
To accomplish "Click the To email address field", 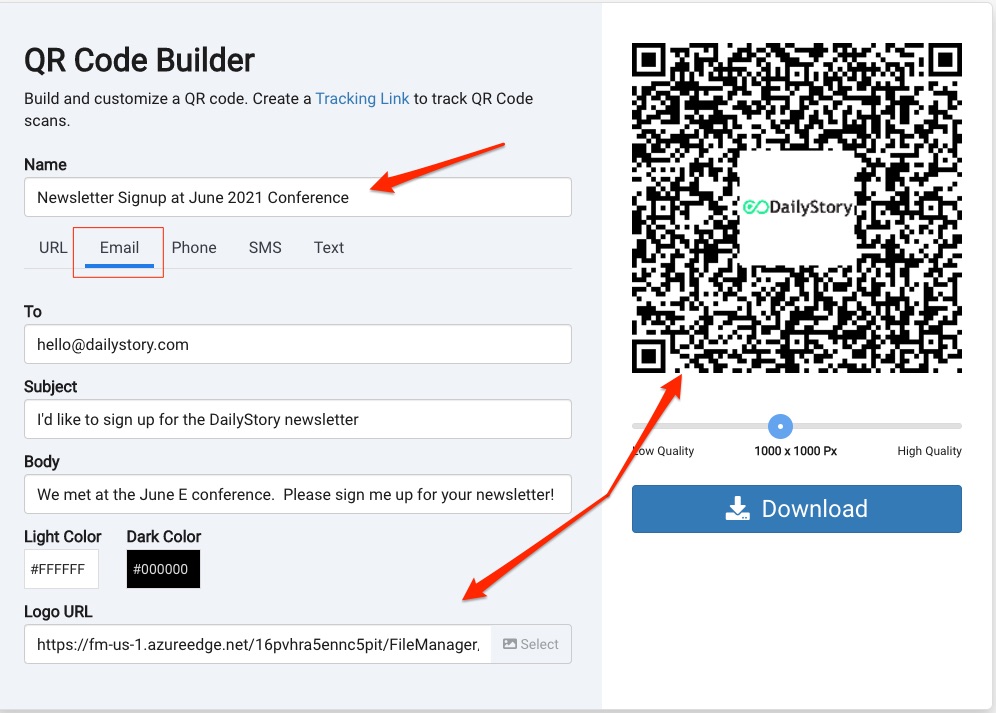I will 297,344.
